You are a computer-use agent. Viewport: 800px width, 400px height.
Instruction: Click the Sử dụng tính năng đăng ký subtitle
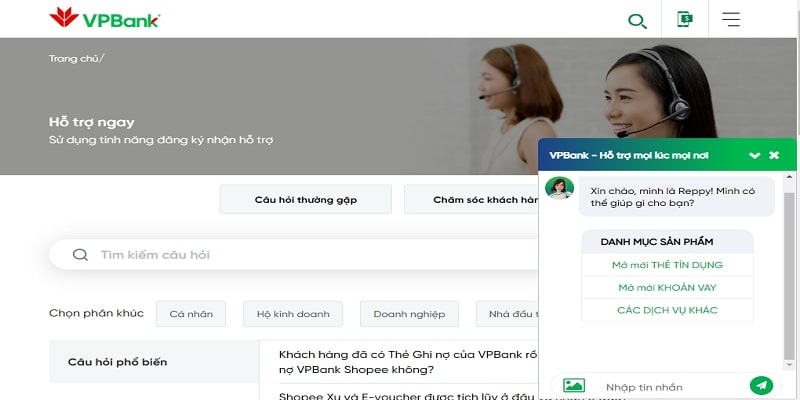click(x=161, y=140)
